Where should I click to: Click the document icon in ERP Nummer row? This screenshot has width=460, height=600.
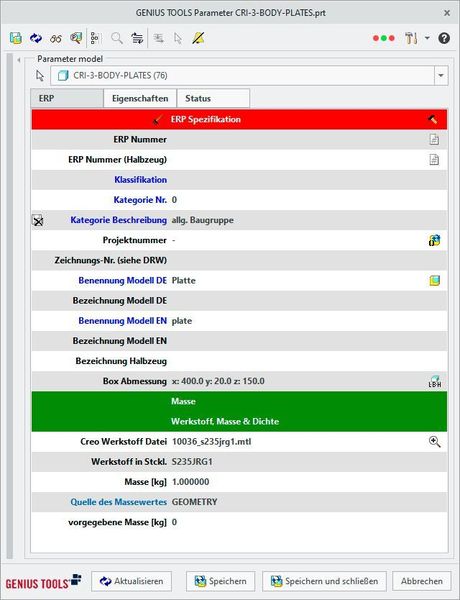click(434, 139)
